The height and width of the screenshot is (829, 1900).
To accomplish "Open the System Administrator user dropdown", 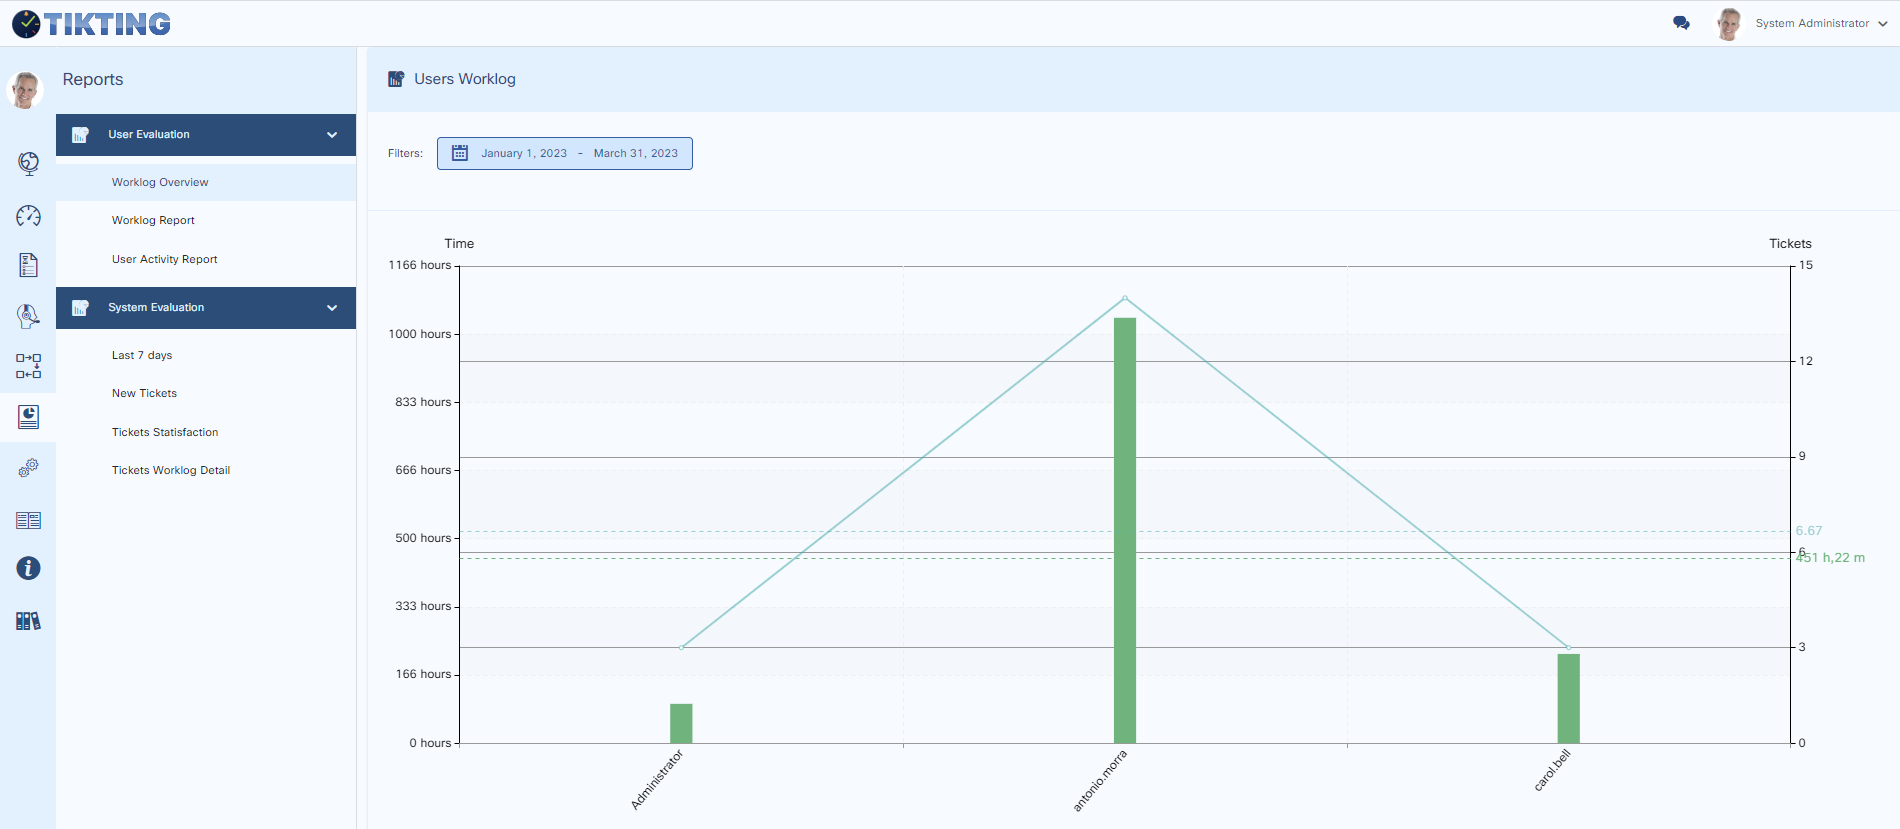I will [x=1810, y=23].
